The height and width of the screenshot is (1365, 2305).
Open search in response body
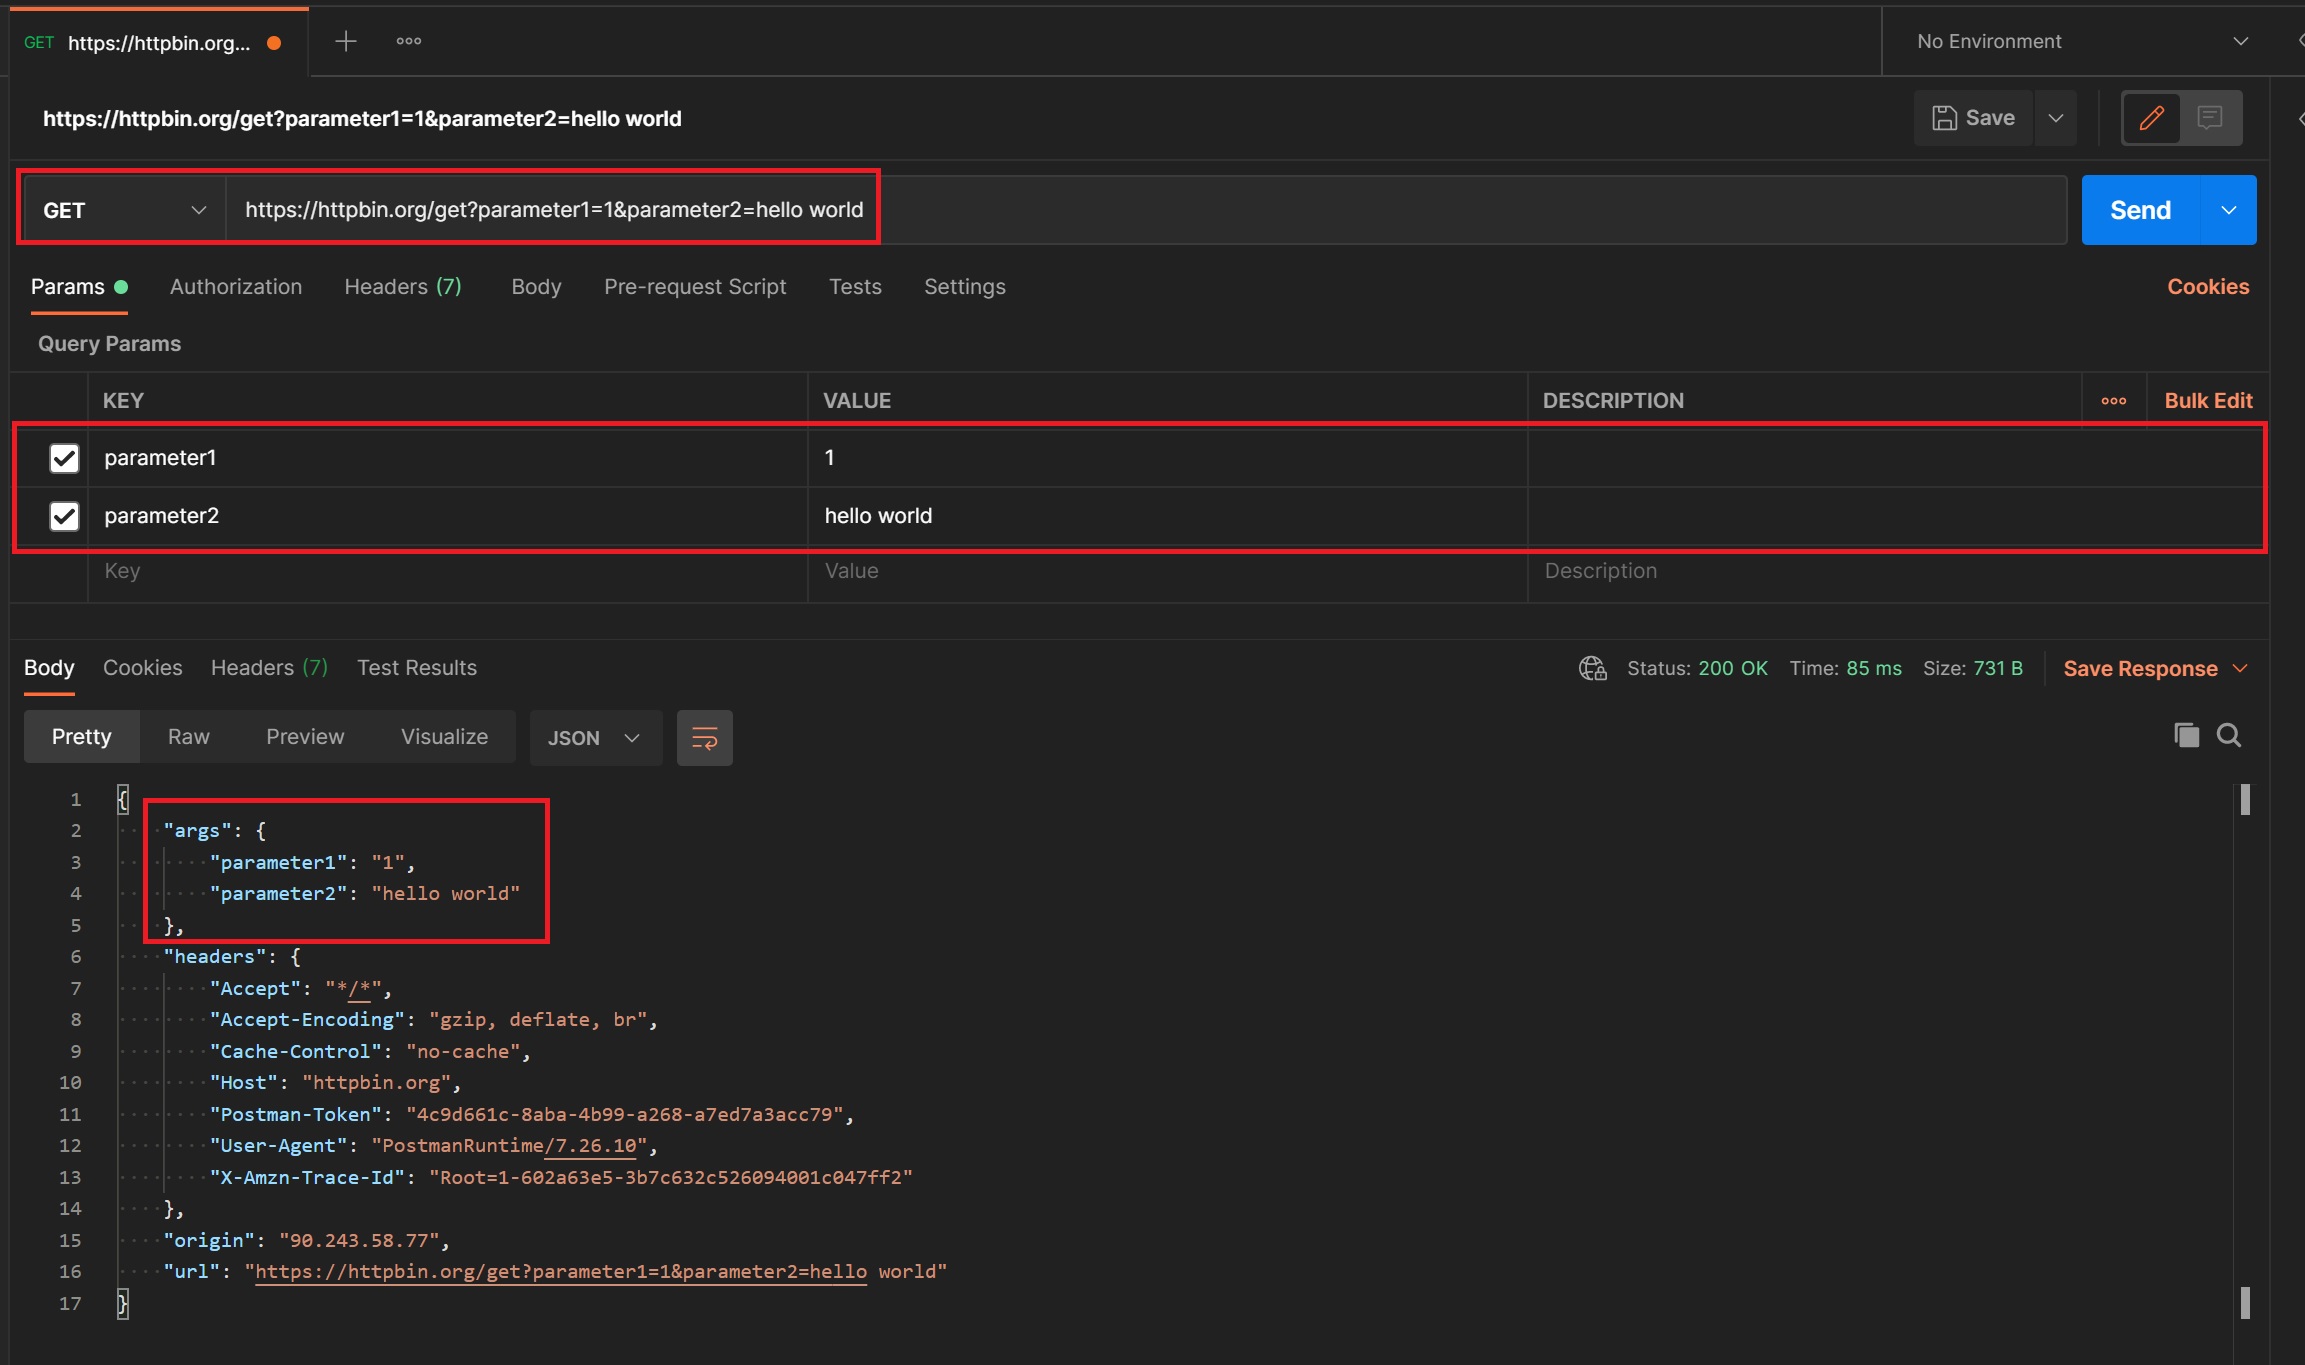pos(2229,735)
